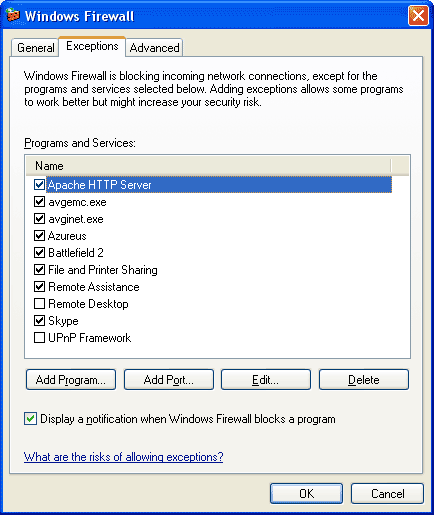Viewport: 434px width, 515px height.
Task: Enable the Remote Desktop checkbox
Action: click(x=39, y=304)
